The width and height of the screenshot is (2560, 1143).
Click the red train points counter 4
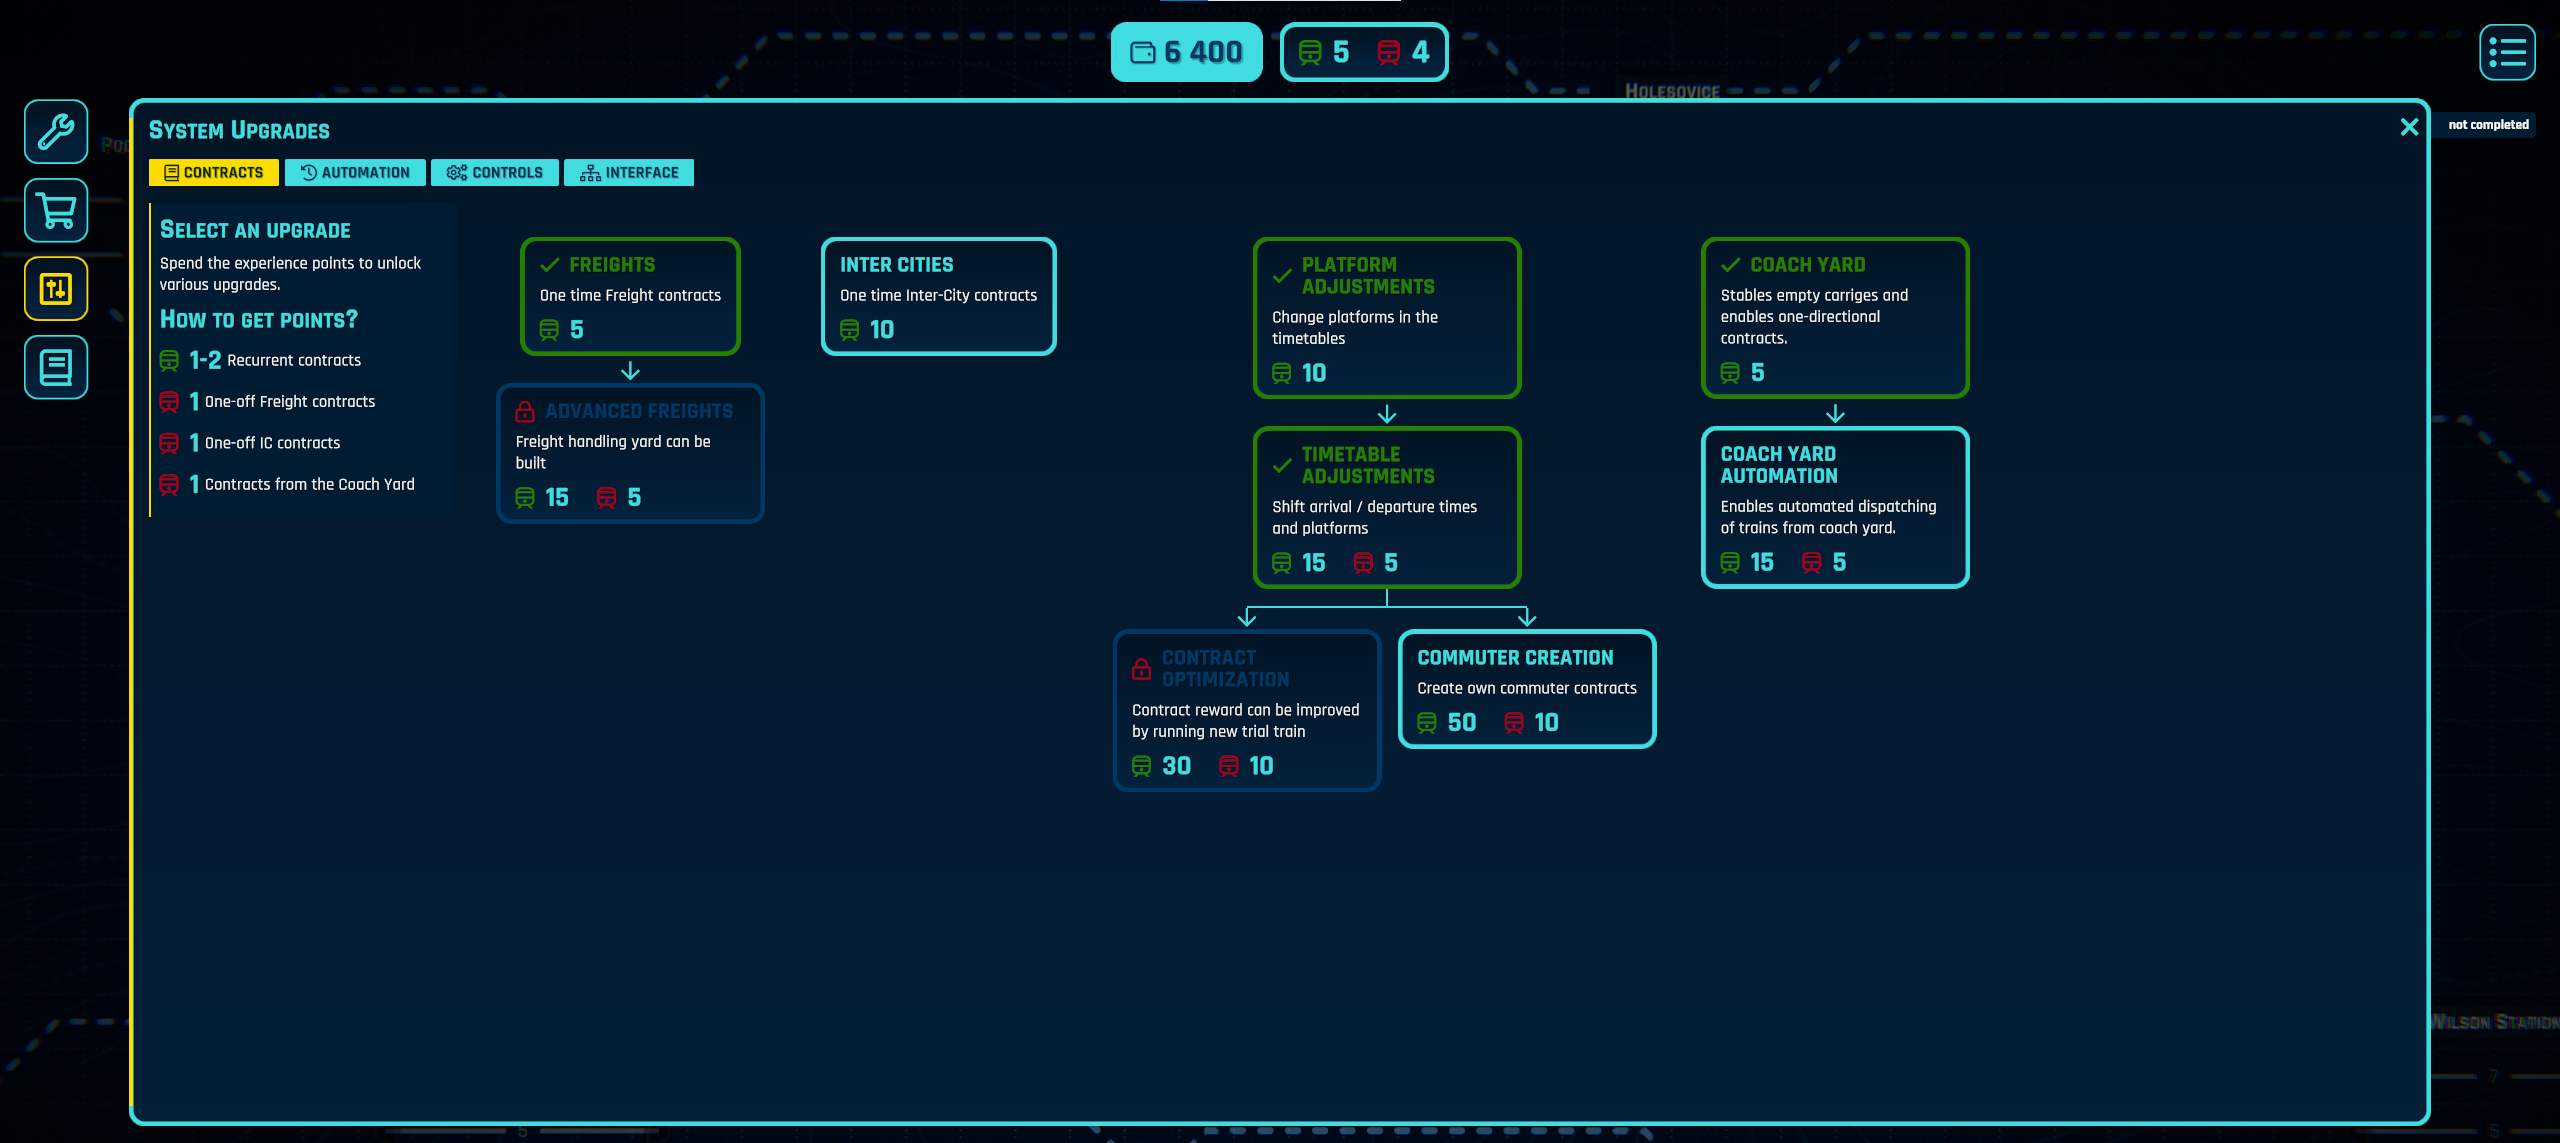[x=1403, y=52]
